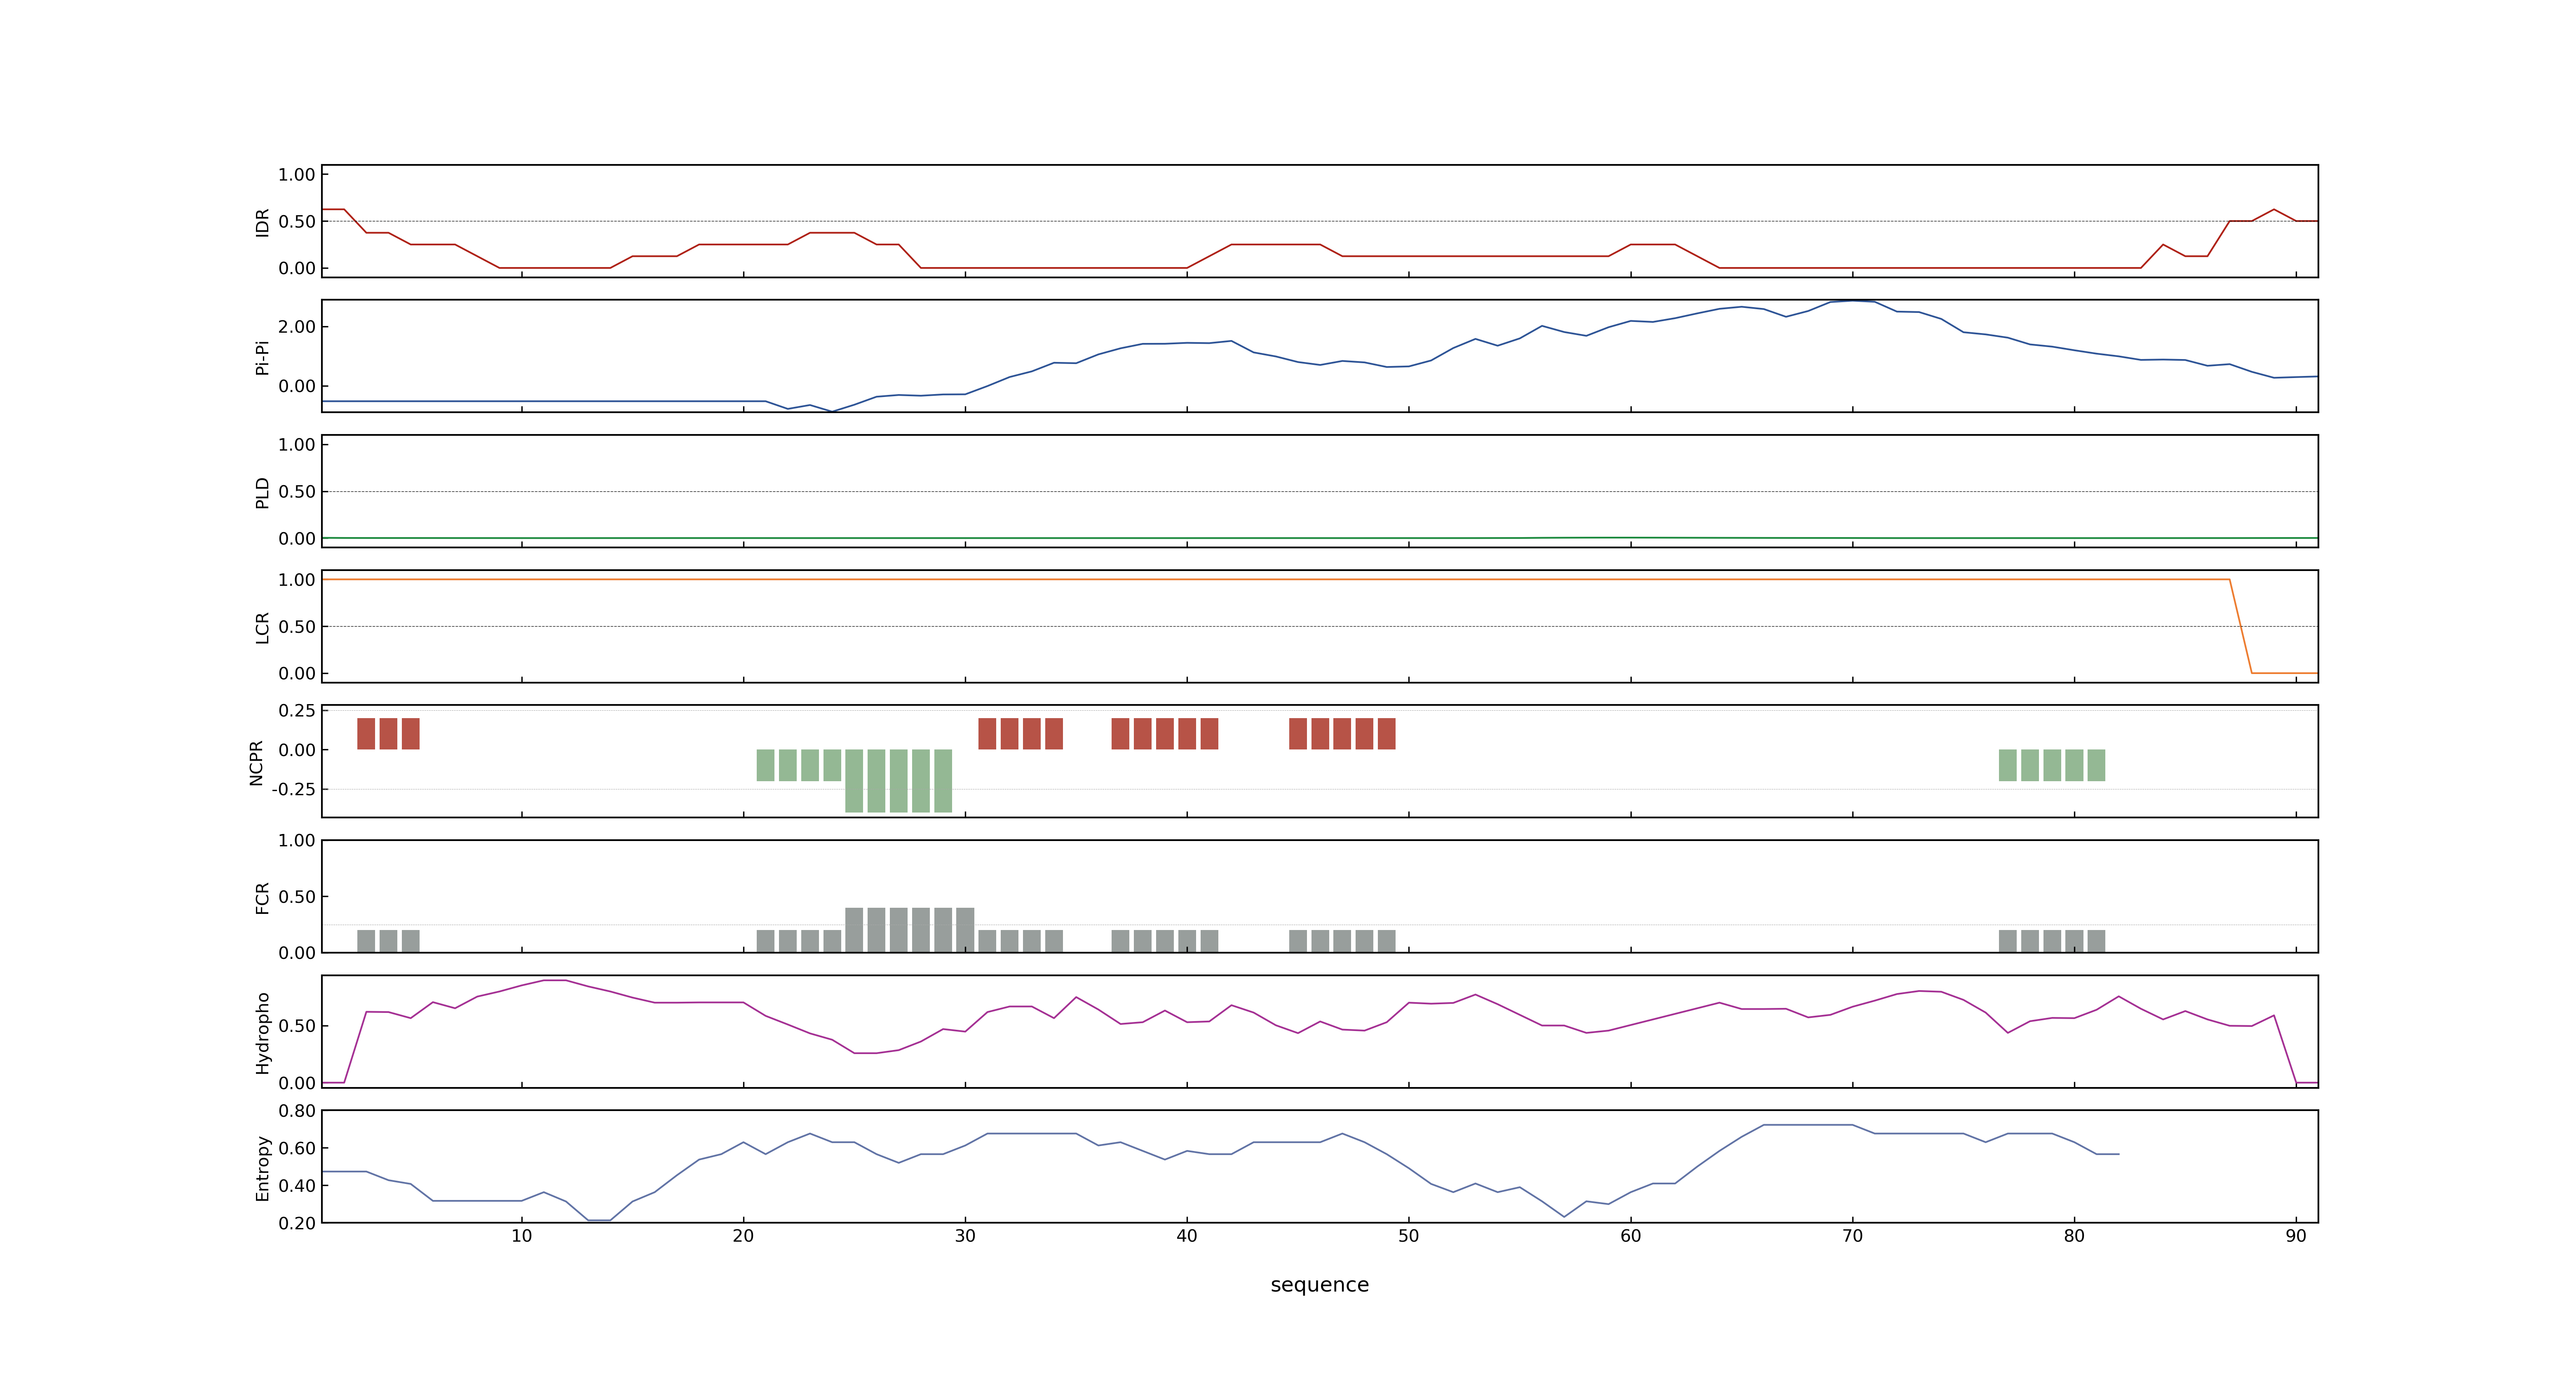Click the Entropy curve minimum near position 57
2576x1374 pixels.
(1564, 1216)
